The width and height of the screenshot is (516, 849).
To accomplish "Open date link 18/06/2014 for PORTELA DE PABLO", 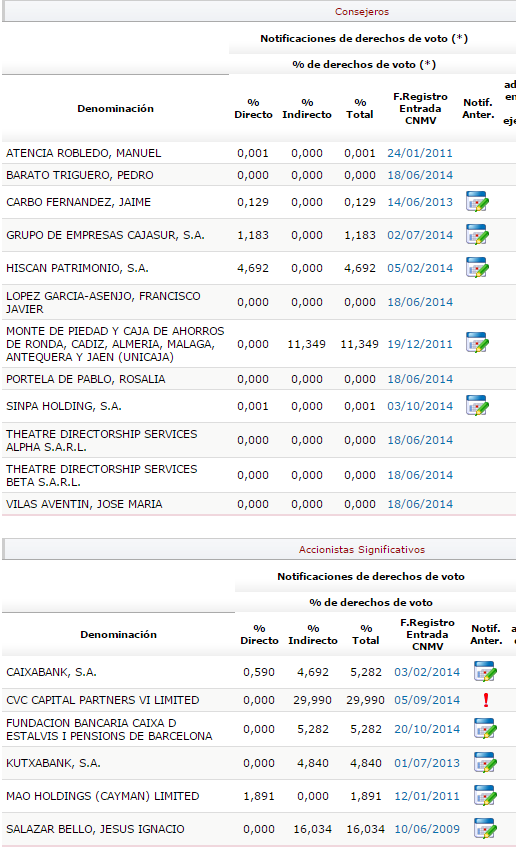I will tap(420, 380).
